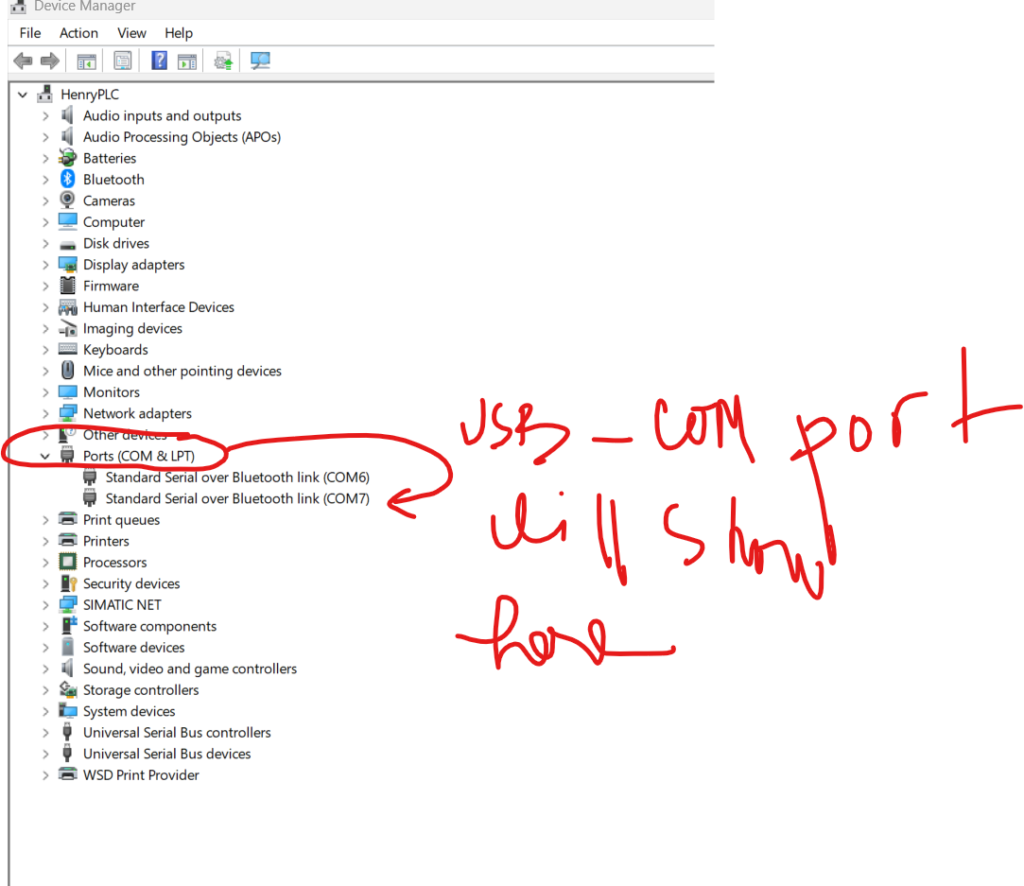1024x886 pixels.
Task: Collapse the HenryPLC root node
Action: click(22, 95)
